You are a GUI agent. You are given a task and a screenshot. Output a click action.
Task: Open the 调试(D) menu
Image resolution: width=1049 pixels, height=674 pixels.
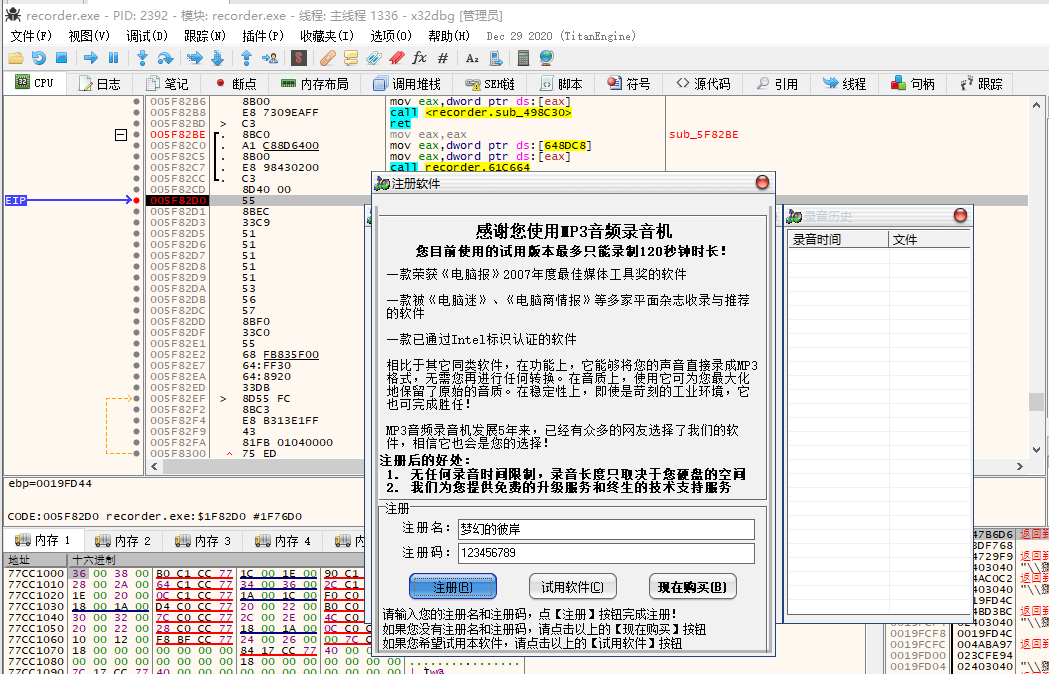(147, 36)
